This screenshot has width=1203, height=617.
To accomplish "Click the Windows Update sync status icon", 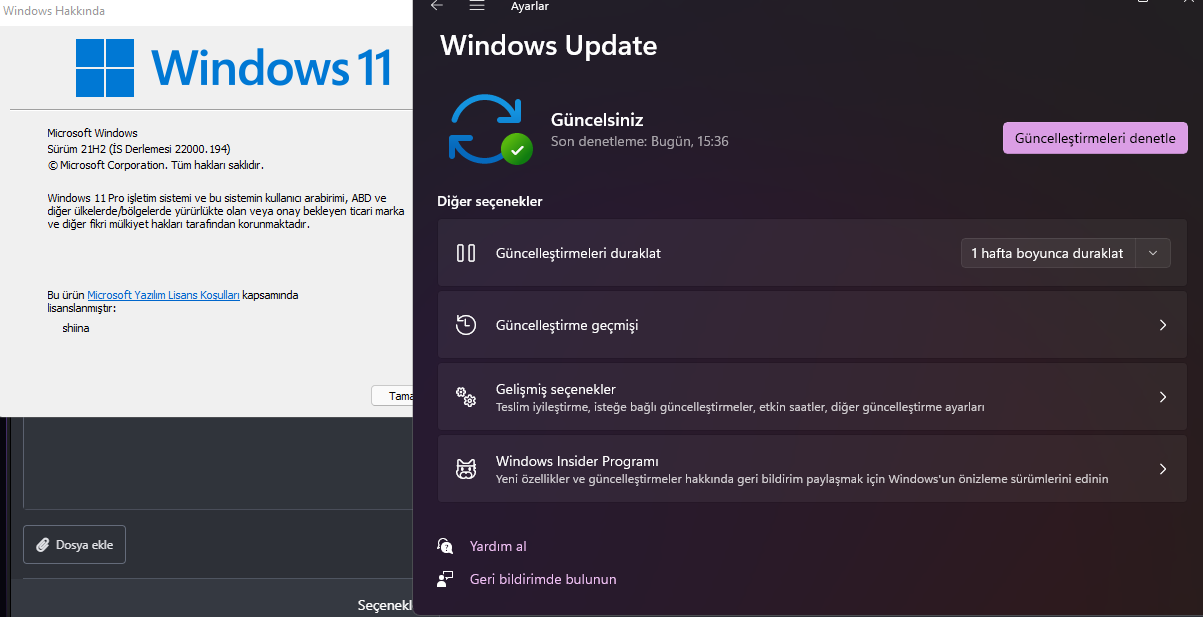I will pyautogui.click(x=489, y=128).
